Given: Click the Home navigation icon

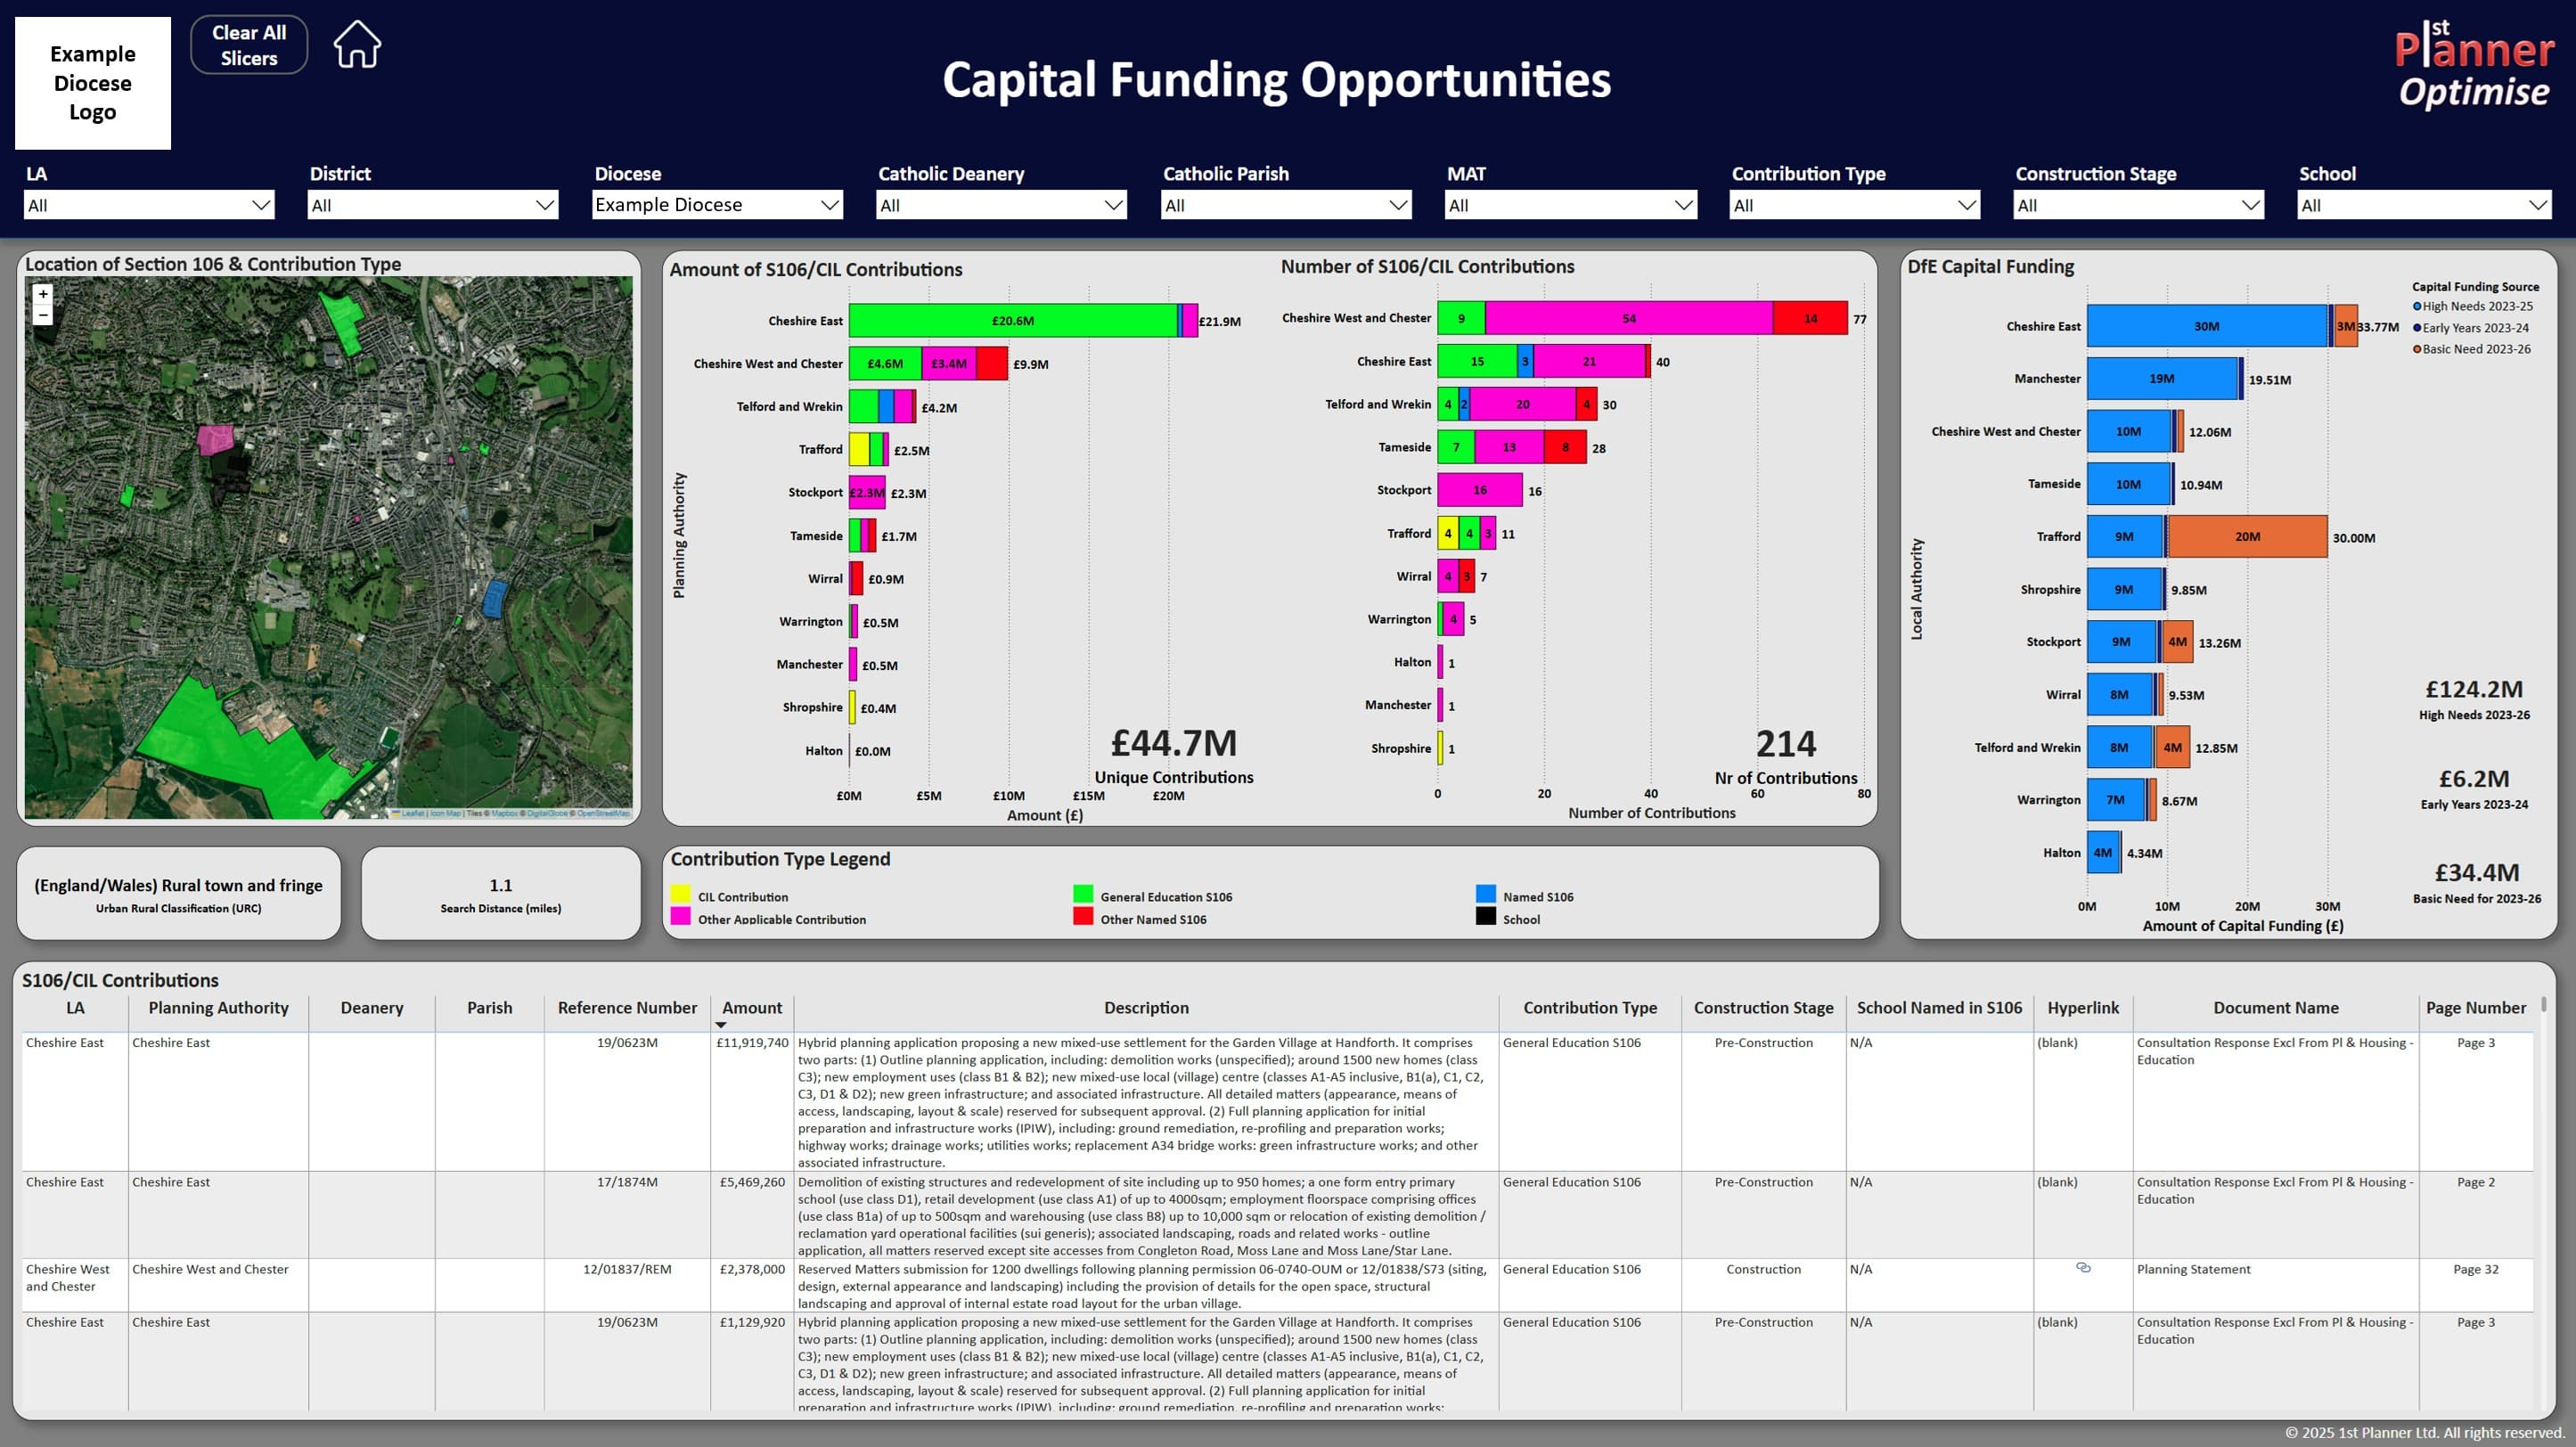Looking at the screenshot, I should pyautogui.click(x=356, y=43).
